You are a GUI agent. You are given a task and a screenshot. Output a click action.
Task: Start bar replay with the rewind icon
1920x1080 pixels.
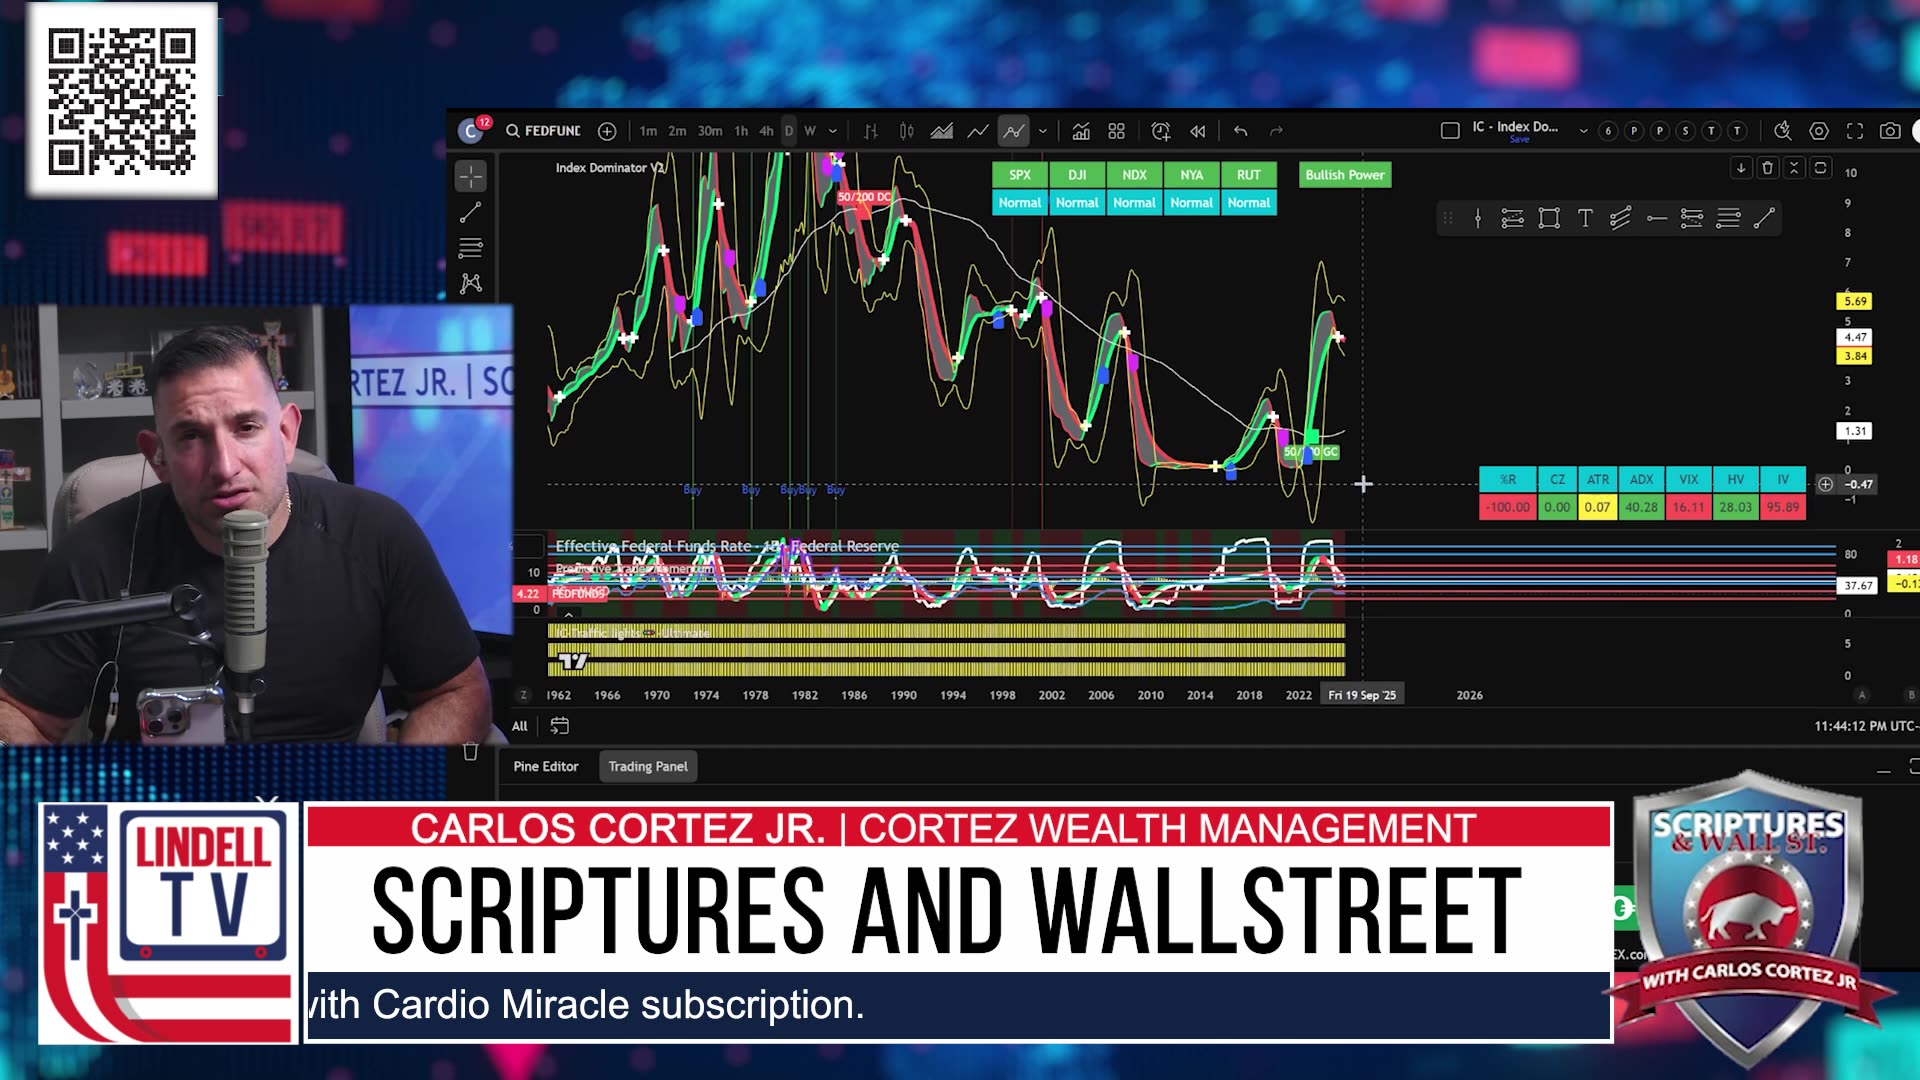click(x=1197, y=131)
